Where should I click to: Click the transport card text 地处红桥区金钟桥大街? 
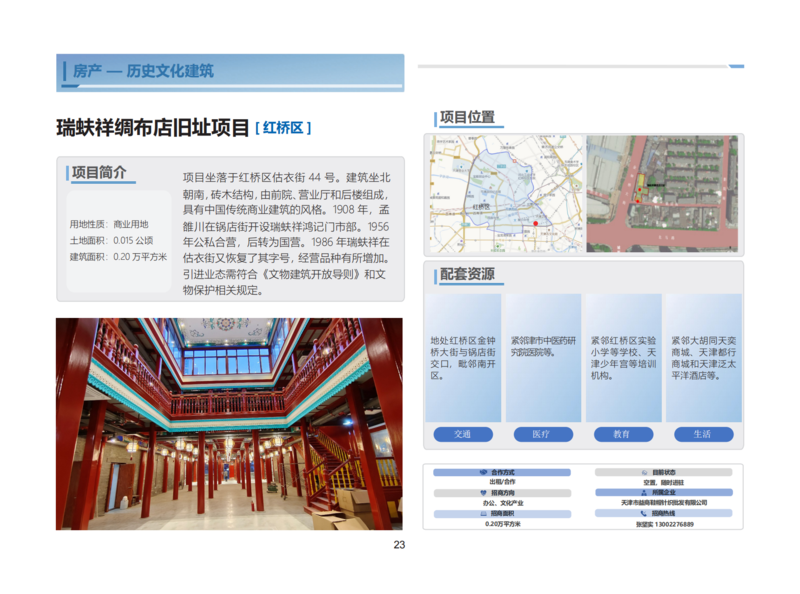463,358
